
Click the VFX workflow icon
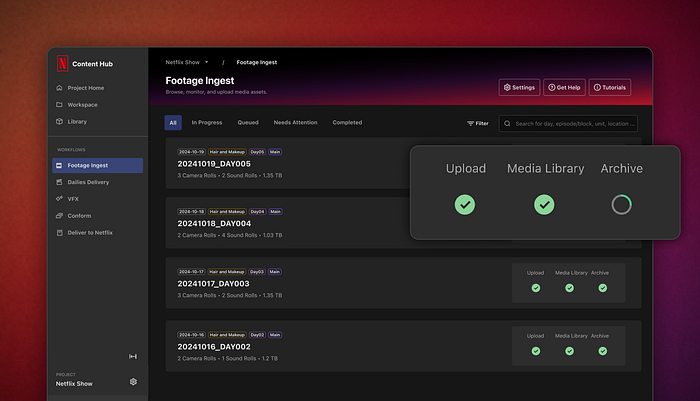[x=59, y=199]
